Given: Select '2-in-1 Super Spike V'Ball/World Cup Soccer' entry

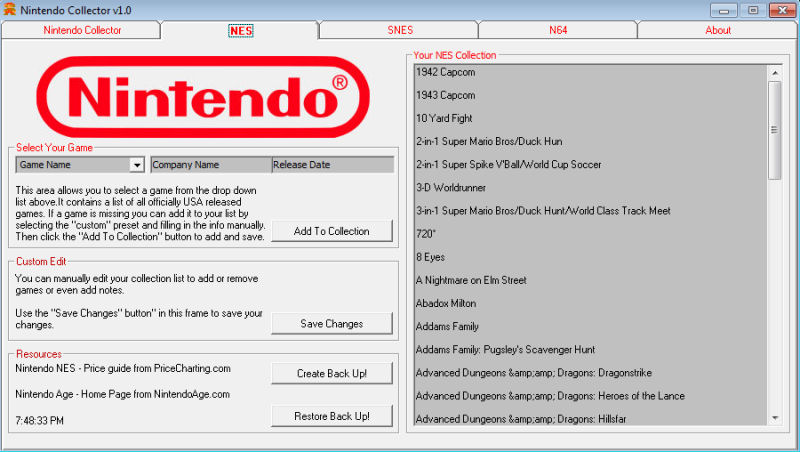Looking at the screenshot, I should pyautogui.click(x=508, y=164).
